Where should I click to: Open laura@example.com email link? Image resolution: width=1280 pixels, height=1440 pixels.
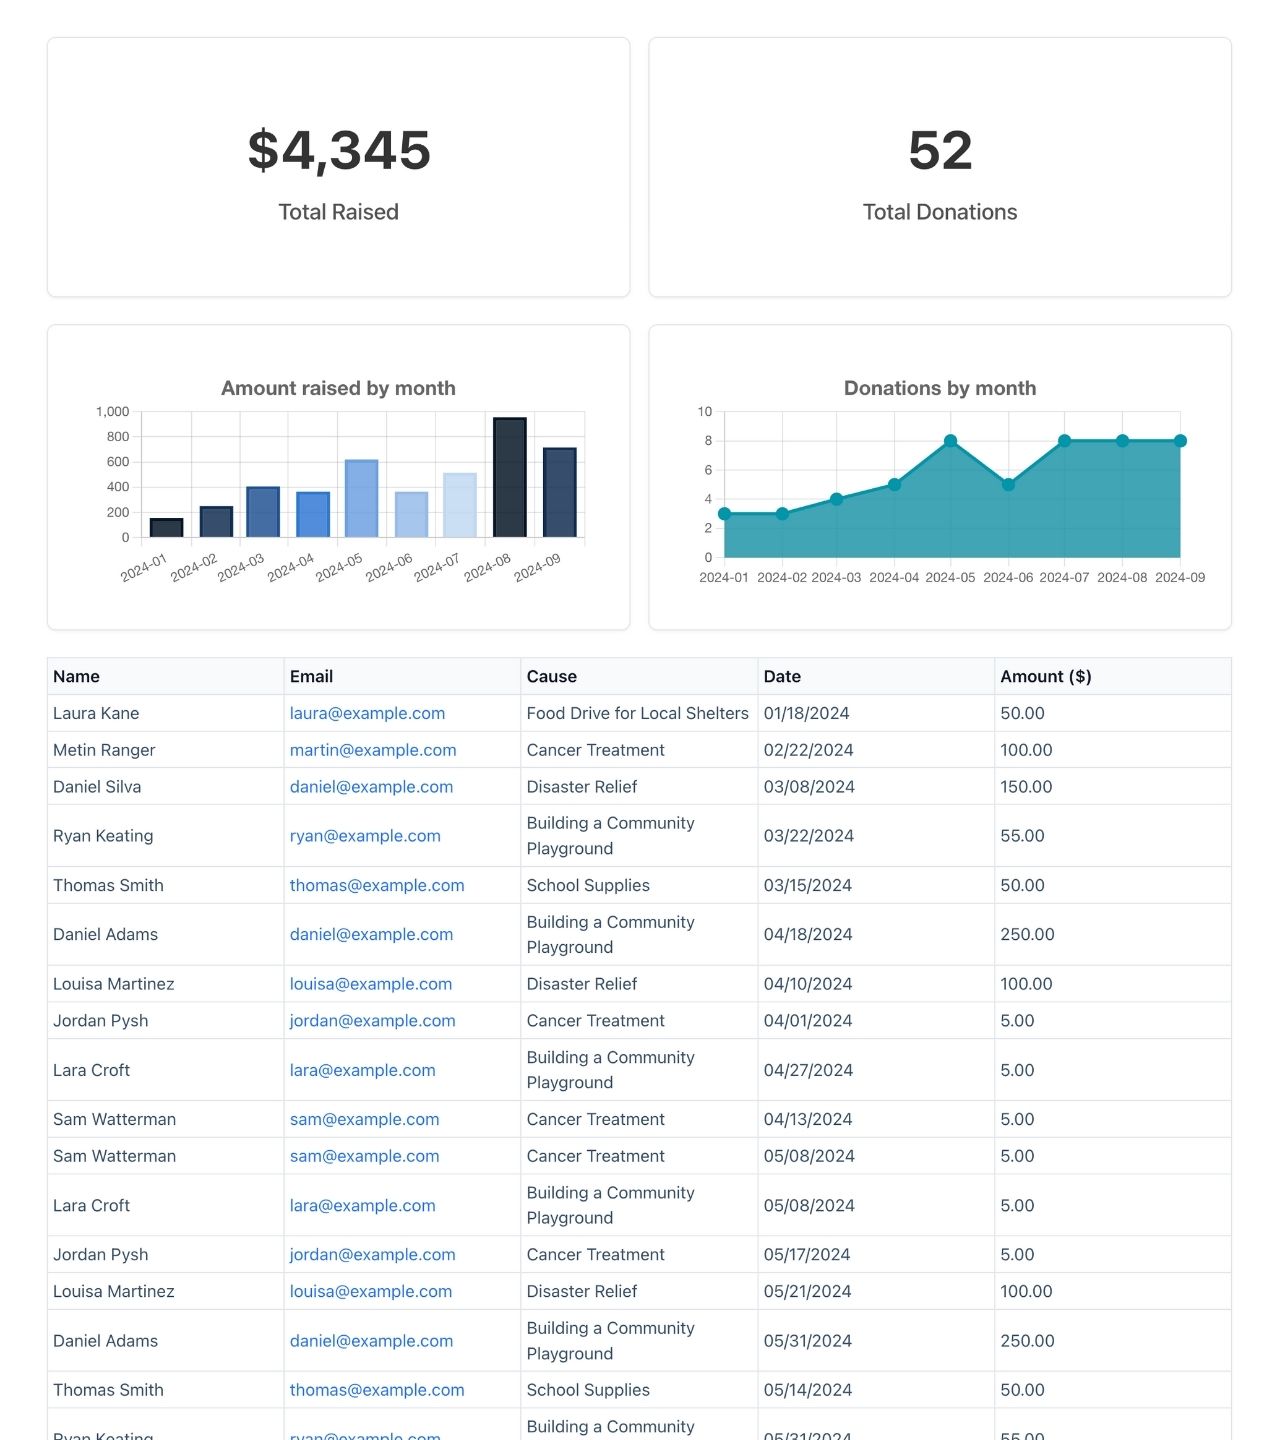(366, 713)
